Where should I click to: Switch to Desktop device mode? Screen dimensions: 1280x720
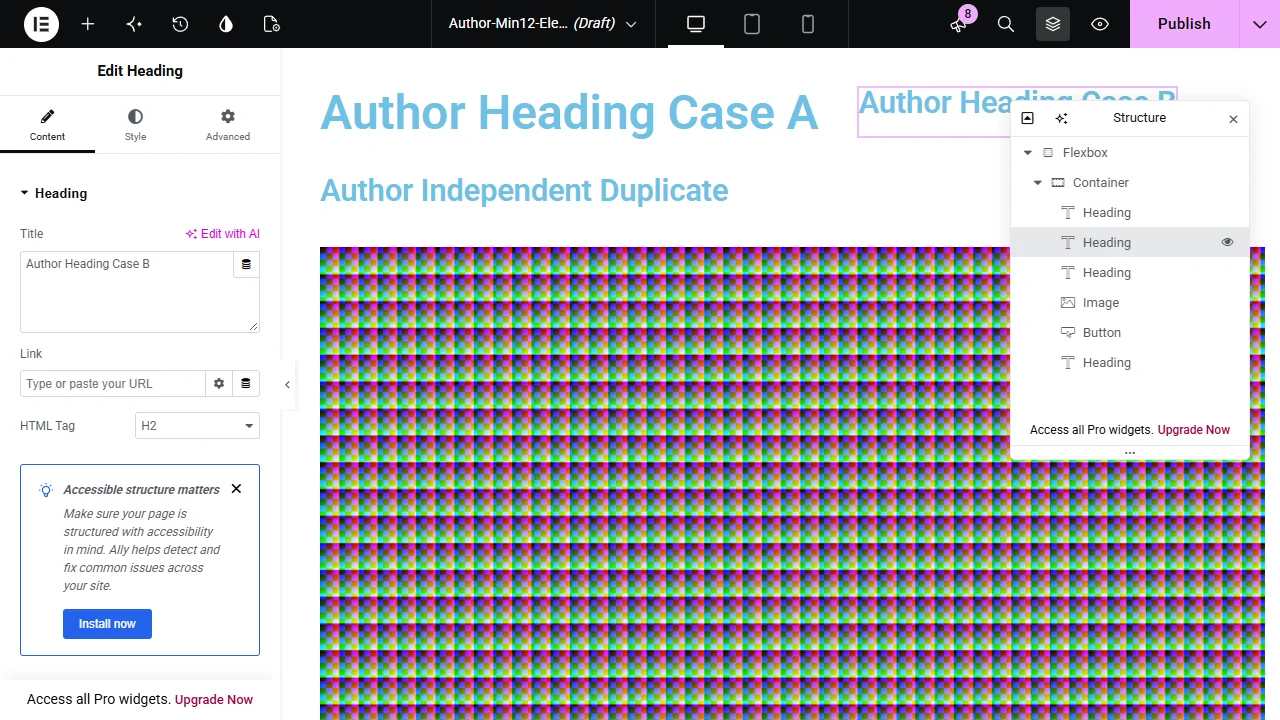click(696, 24)
